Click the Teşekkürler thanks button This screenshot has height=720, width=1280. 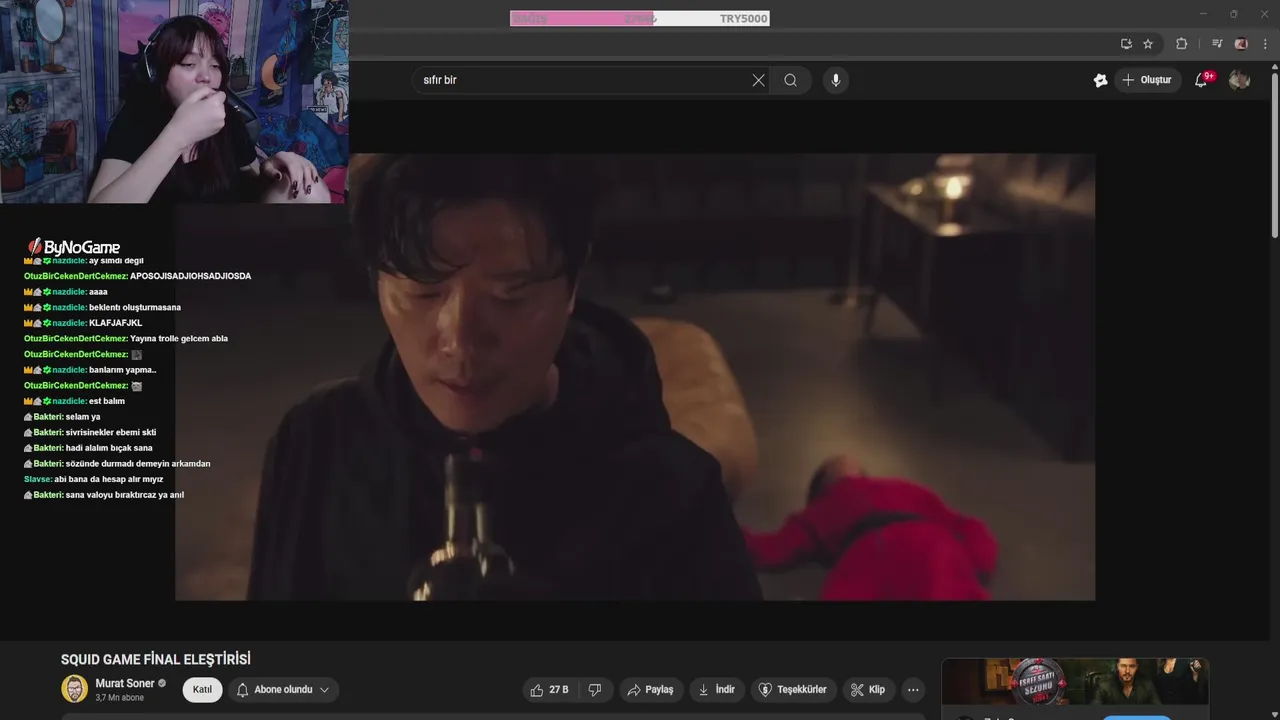pyautogui.click(x=793, y=690)
